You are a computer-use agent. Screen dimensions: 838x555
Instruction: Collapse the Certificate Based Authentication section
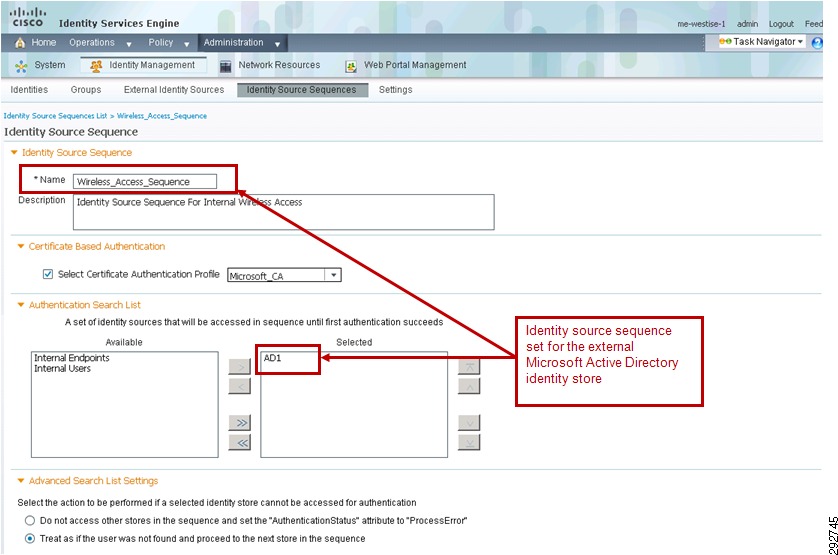[x=21, y=246]
